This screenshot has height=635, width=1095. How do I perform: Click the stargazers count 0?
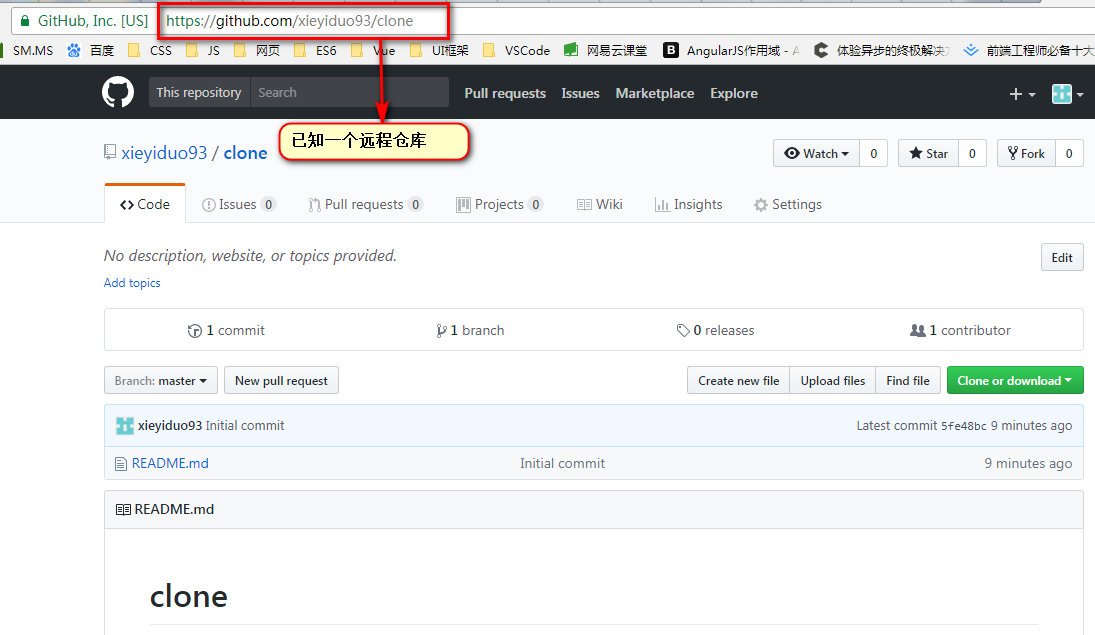(972, 154)
